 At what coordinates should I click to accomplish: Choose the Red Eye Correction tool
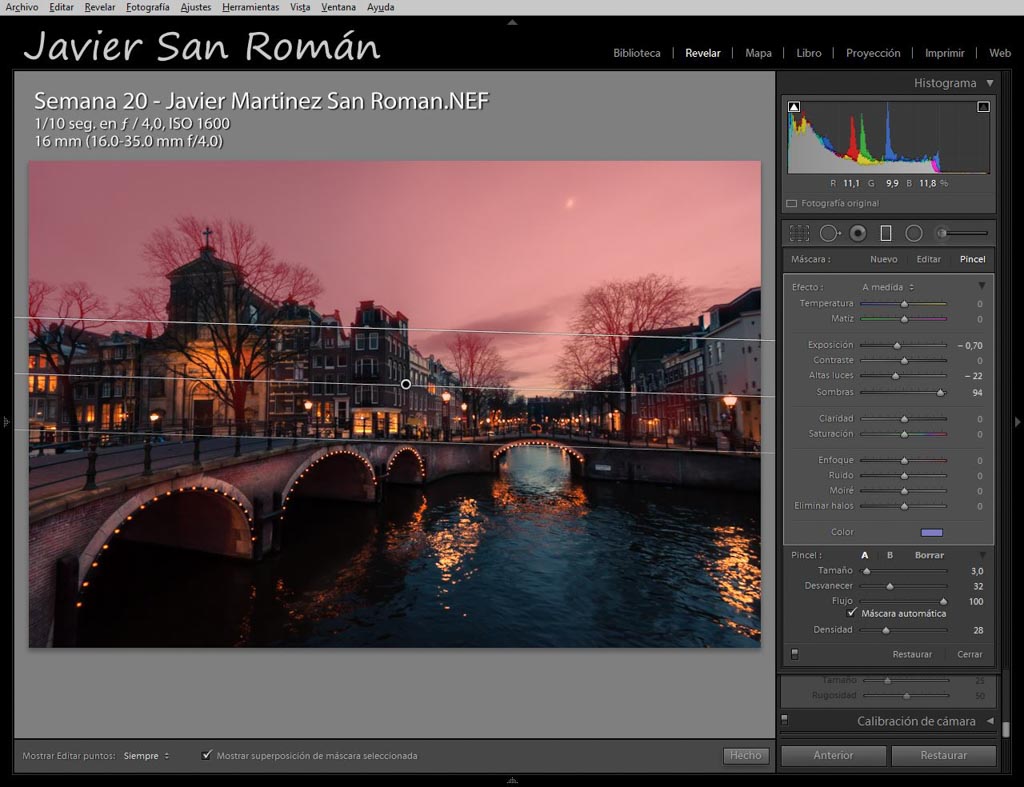(x=858, y=233)
